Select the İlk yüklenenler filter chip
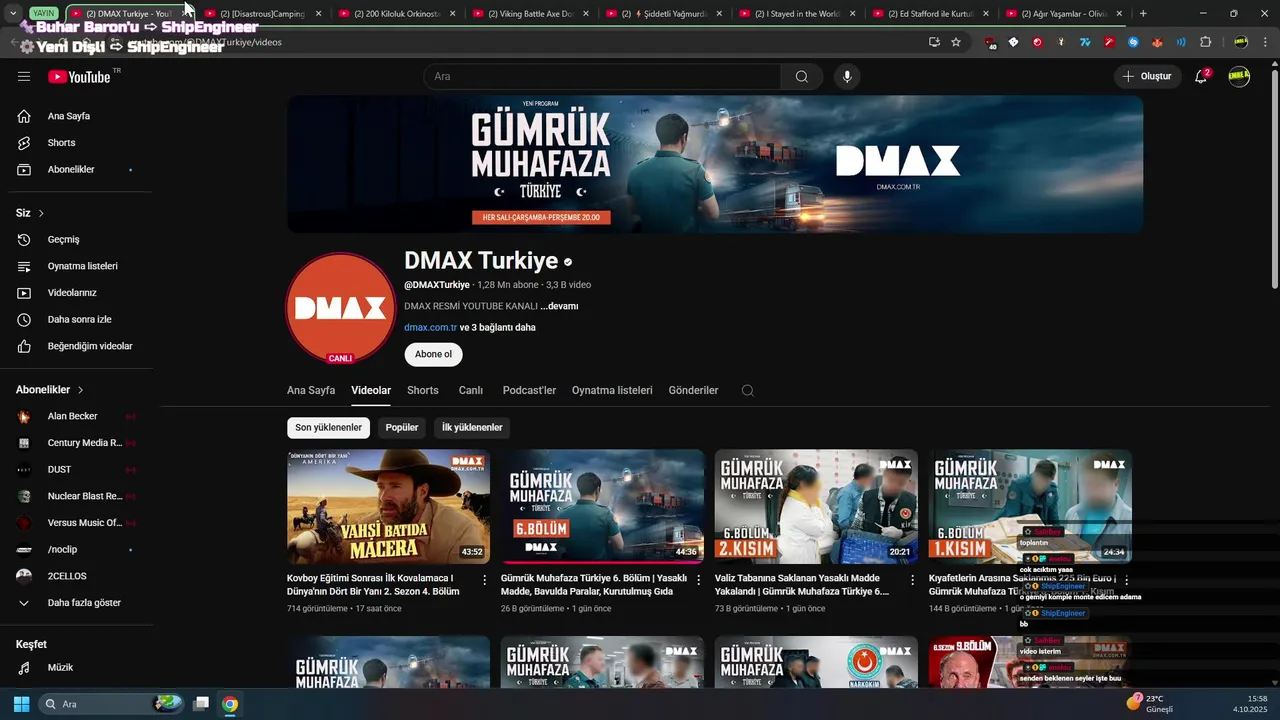The width and height of the screenshot is (1280, 720). 472,428
